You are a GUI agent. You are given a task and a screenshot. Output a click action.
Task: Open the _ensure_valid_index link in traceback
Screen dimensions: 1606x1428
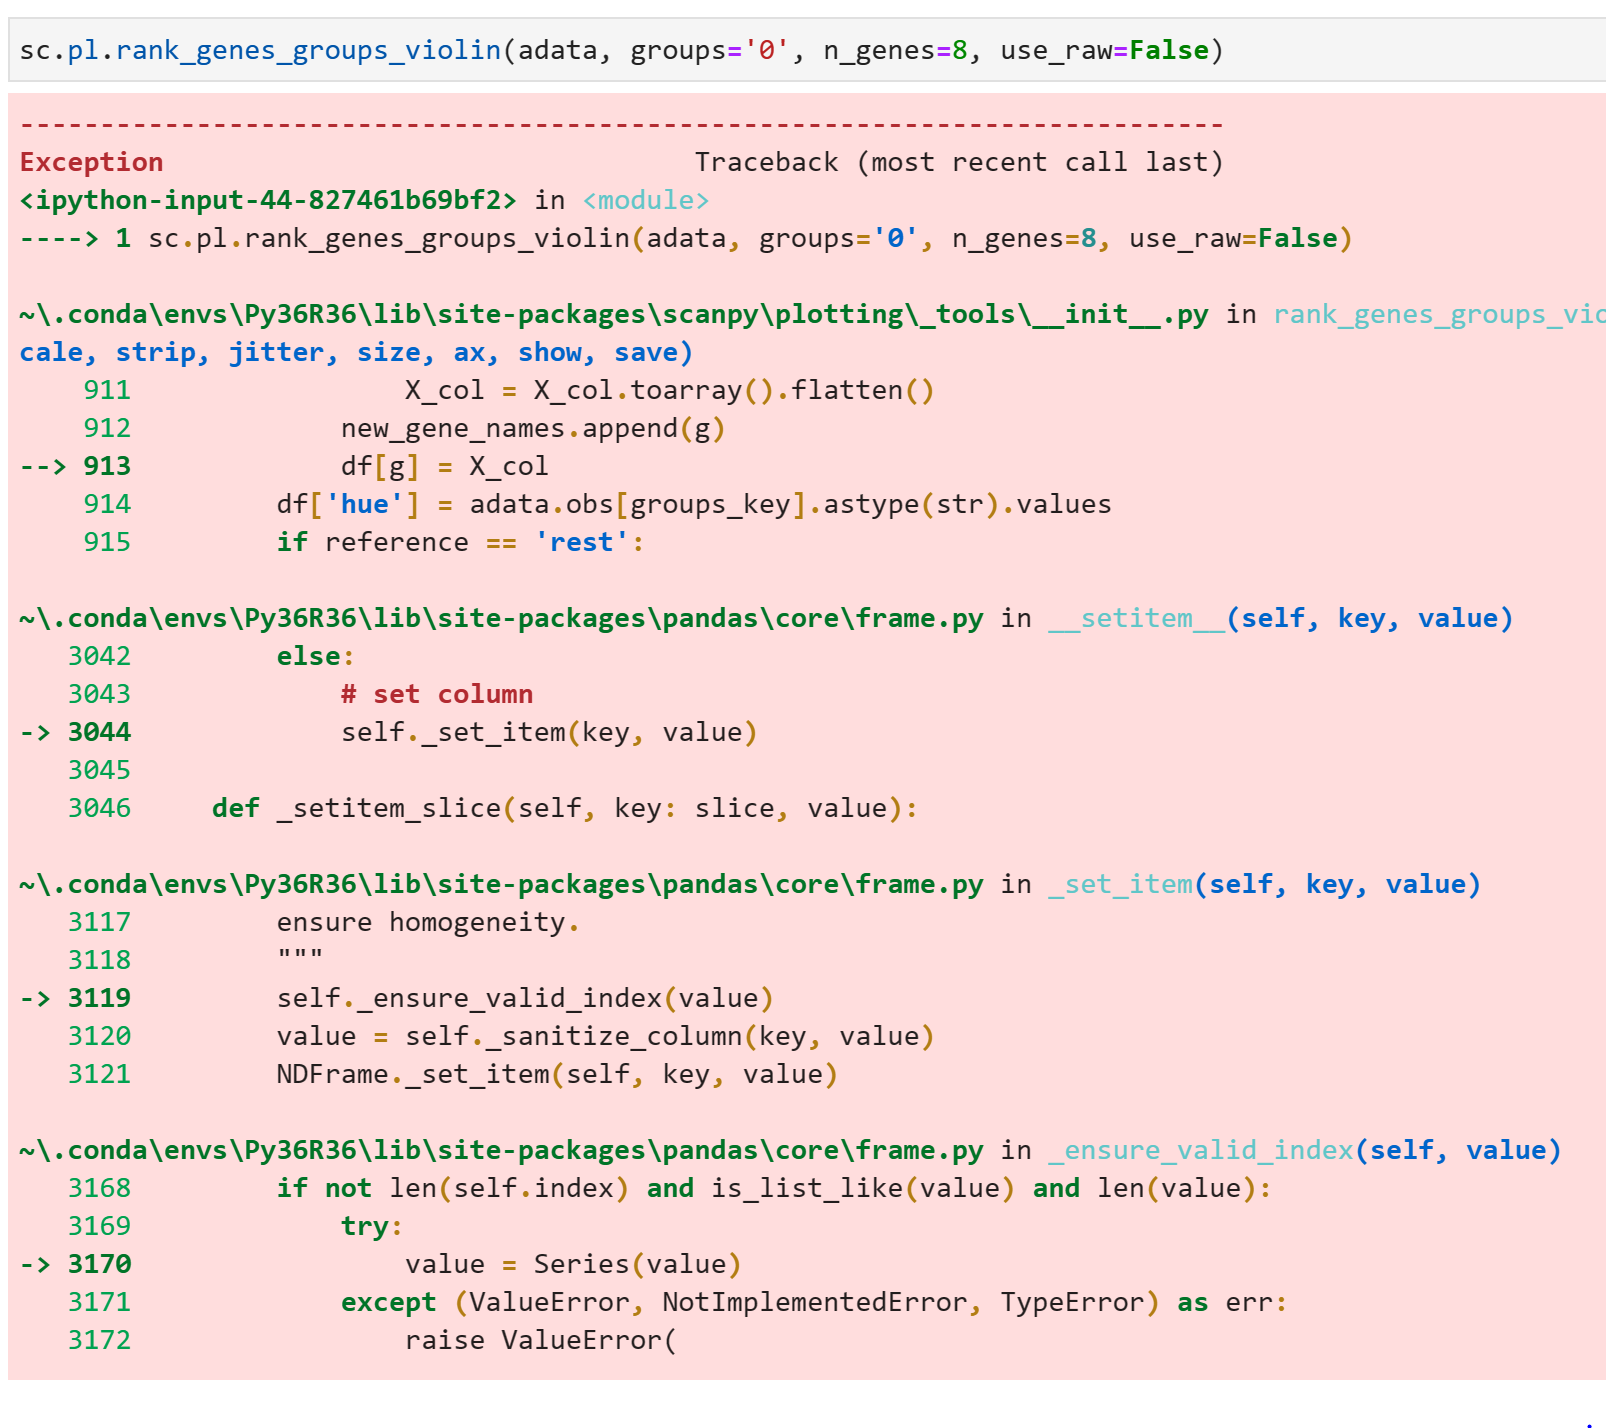pos(1200,1150)
